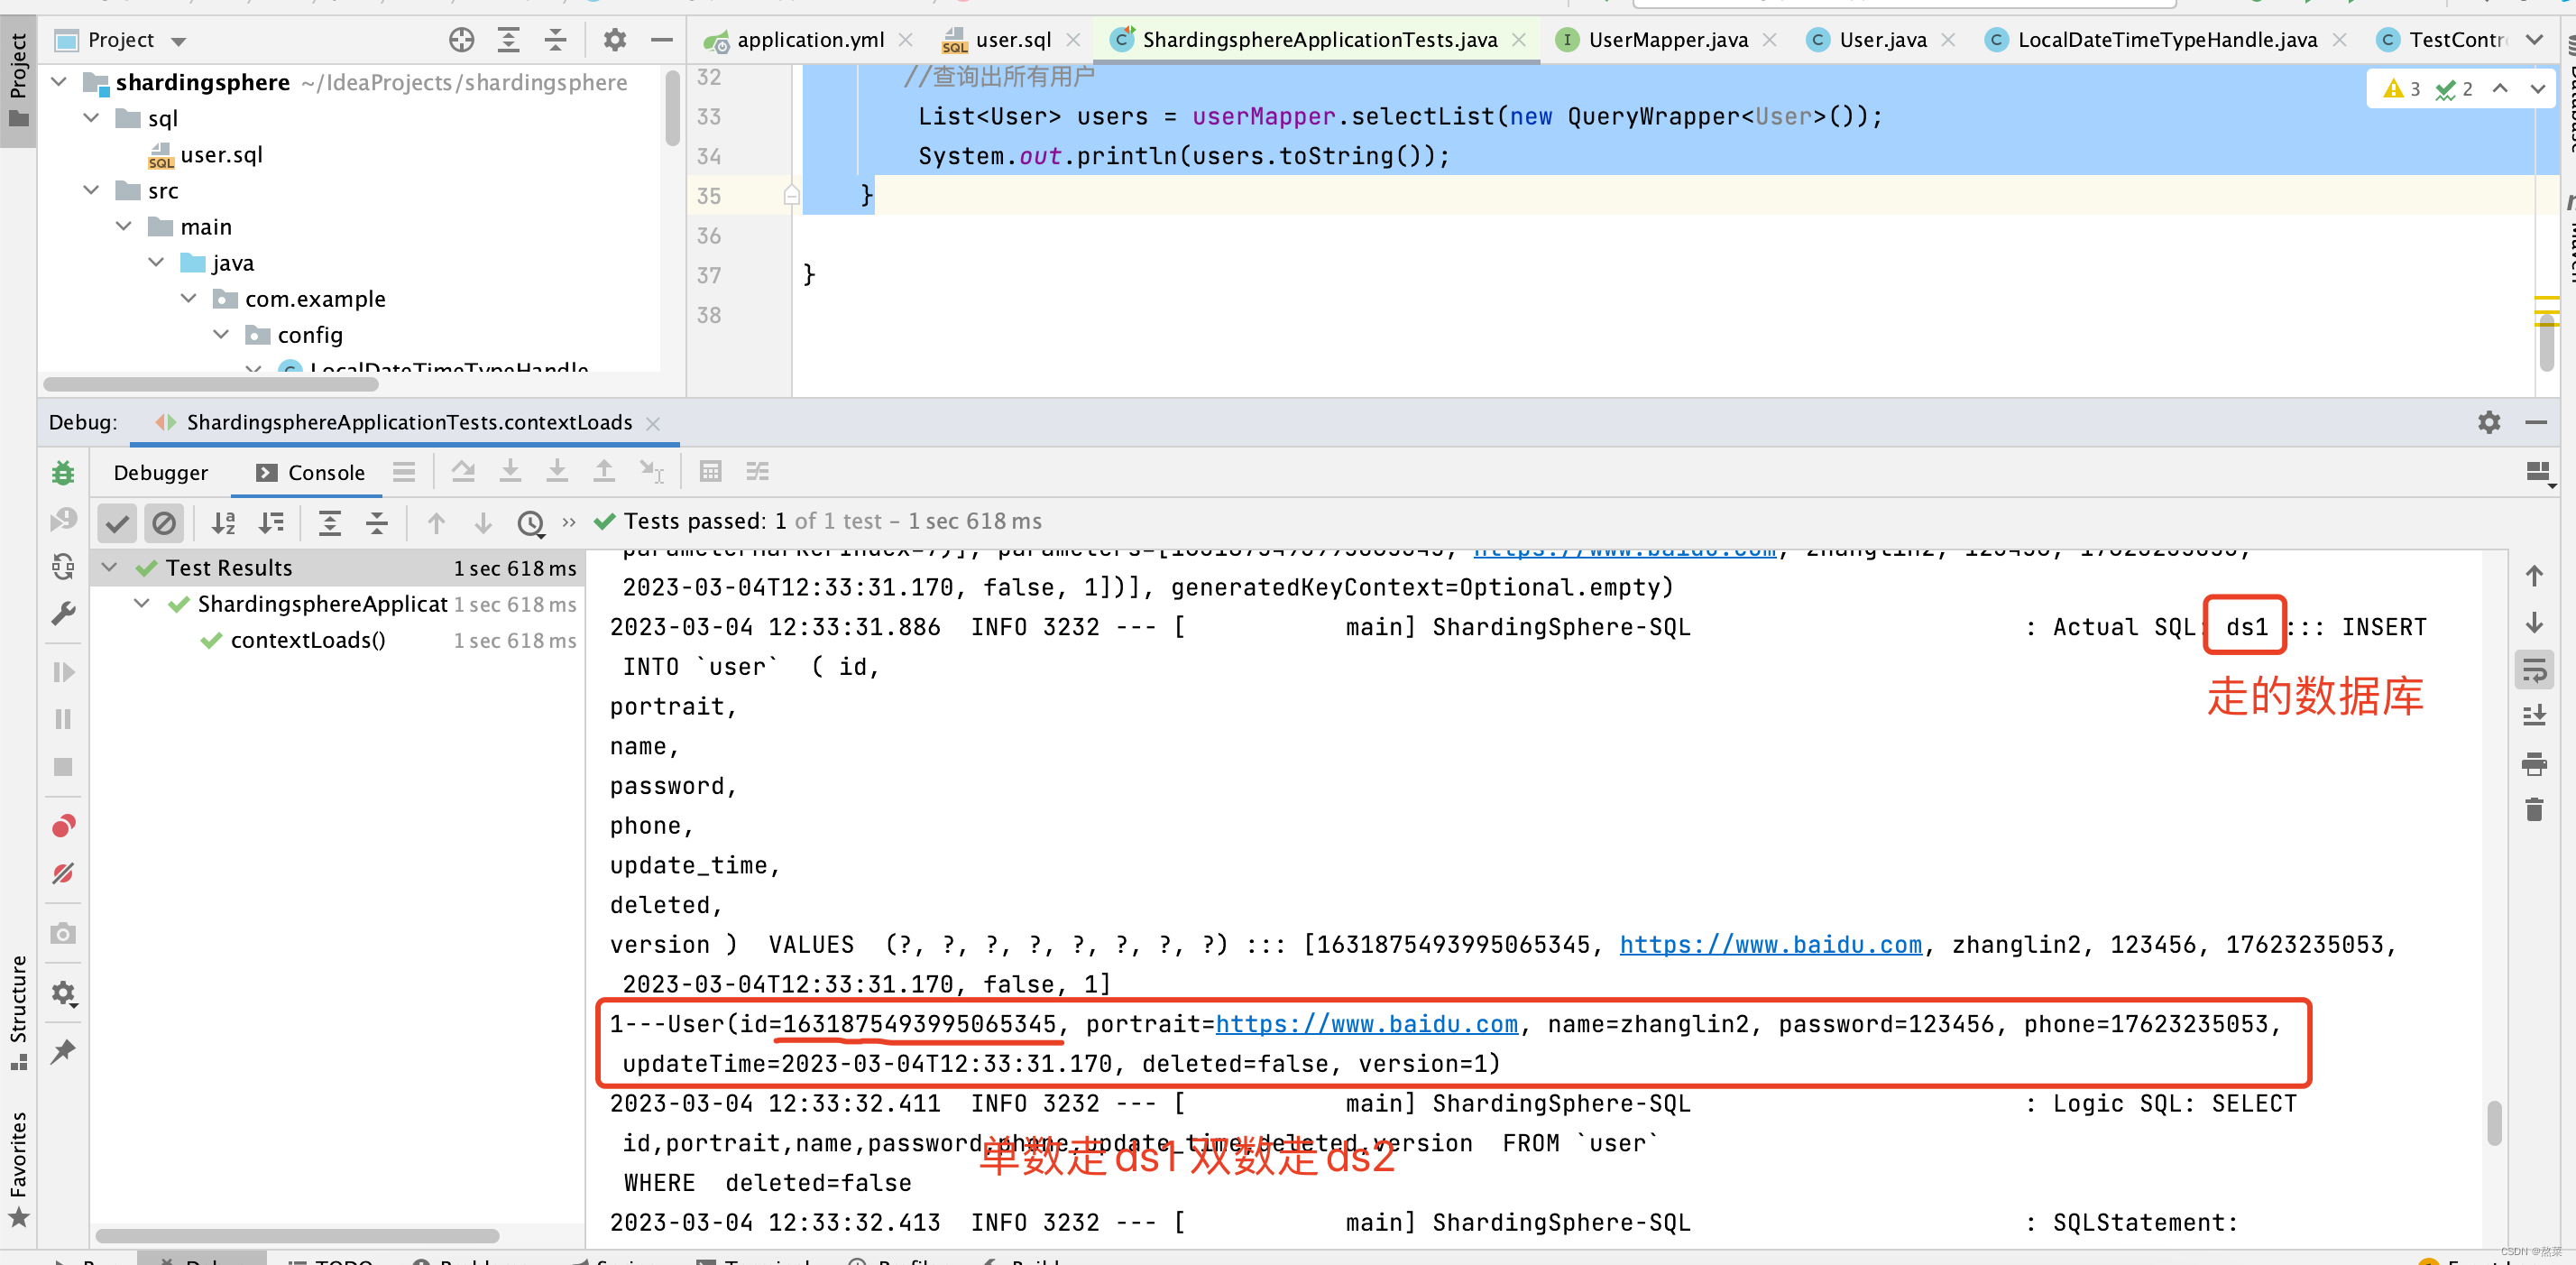Pause program in debug sidebar
The height and width of the screenshot is (1265, 2576).
(x=63, y=719)
